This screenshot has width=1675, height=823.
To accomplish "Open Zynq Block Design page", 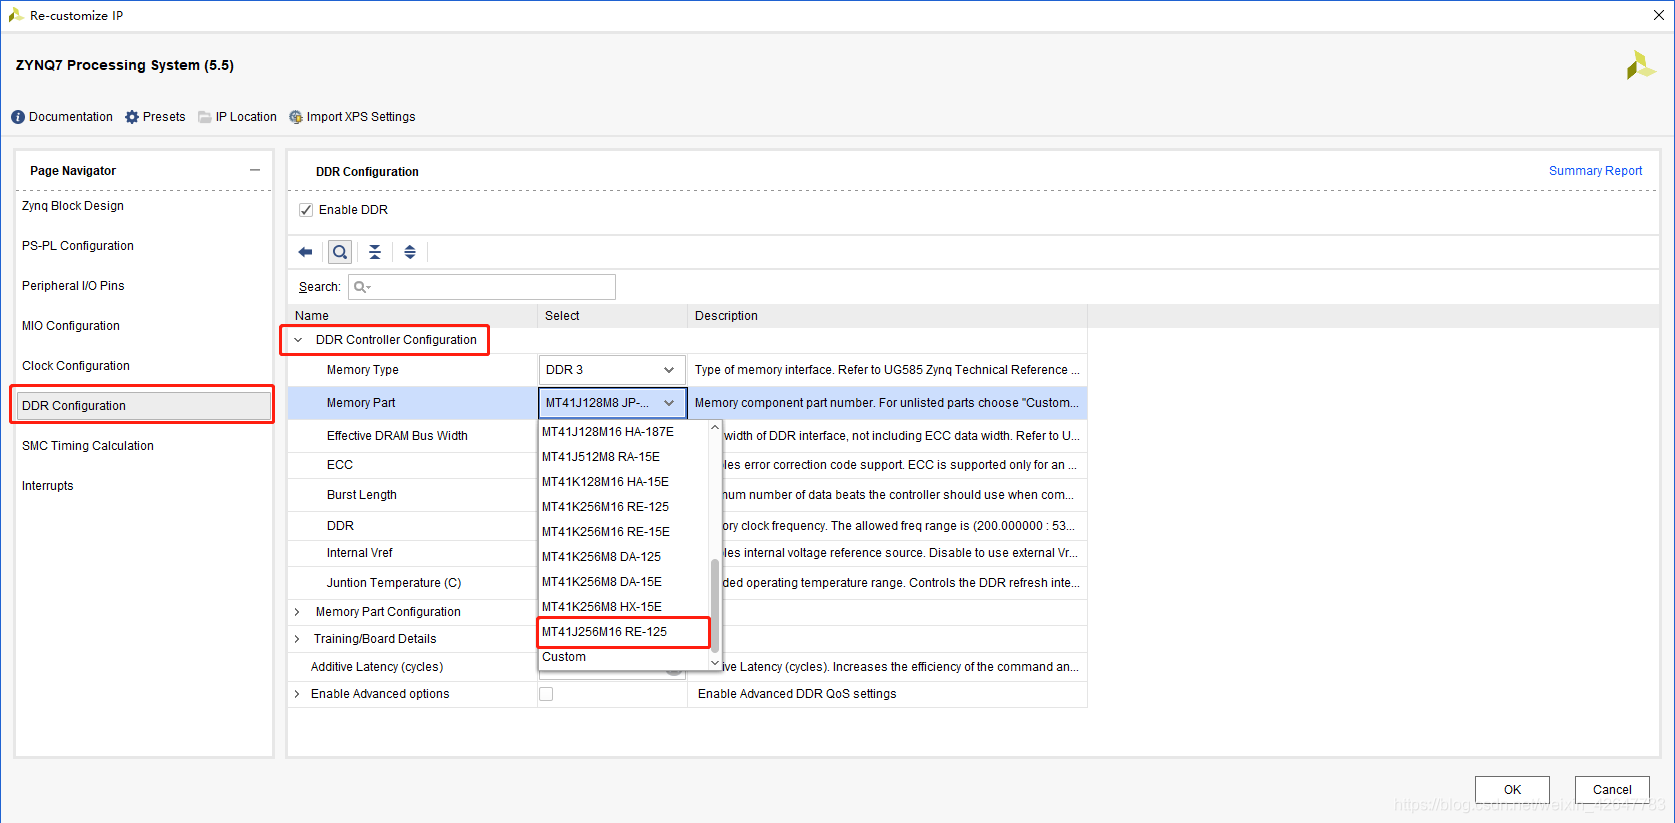I will [x=73, y=206].
